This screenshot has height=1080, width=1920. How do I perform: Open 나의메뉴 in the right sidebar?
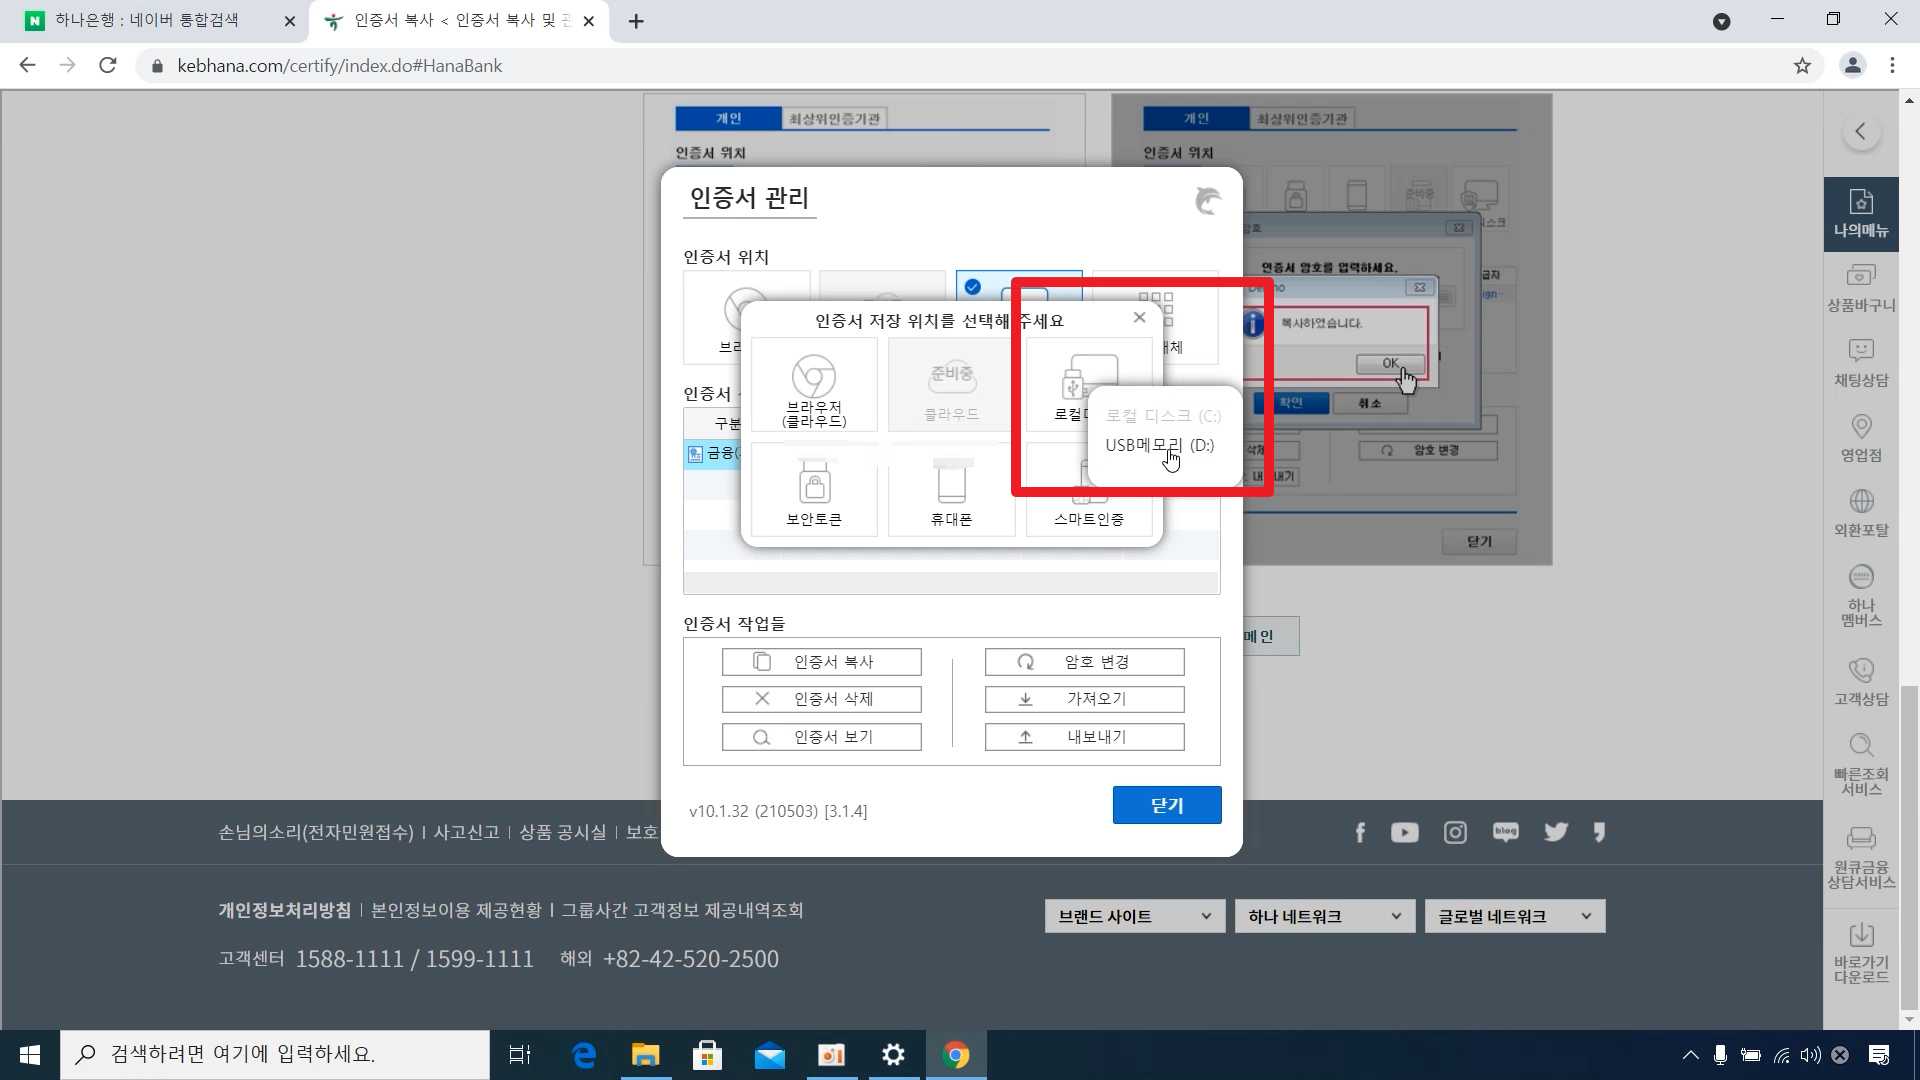[1860, 213]
